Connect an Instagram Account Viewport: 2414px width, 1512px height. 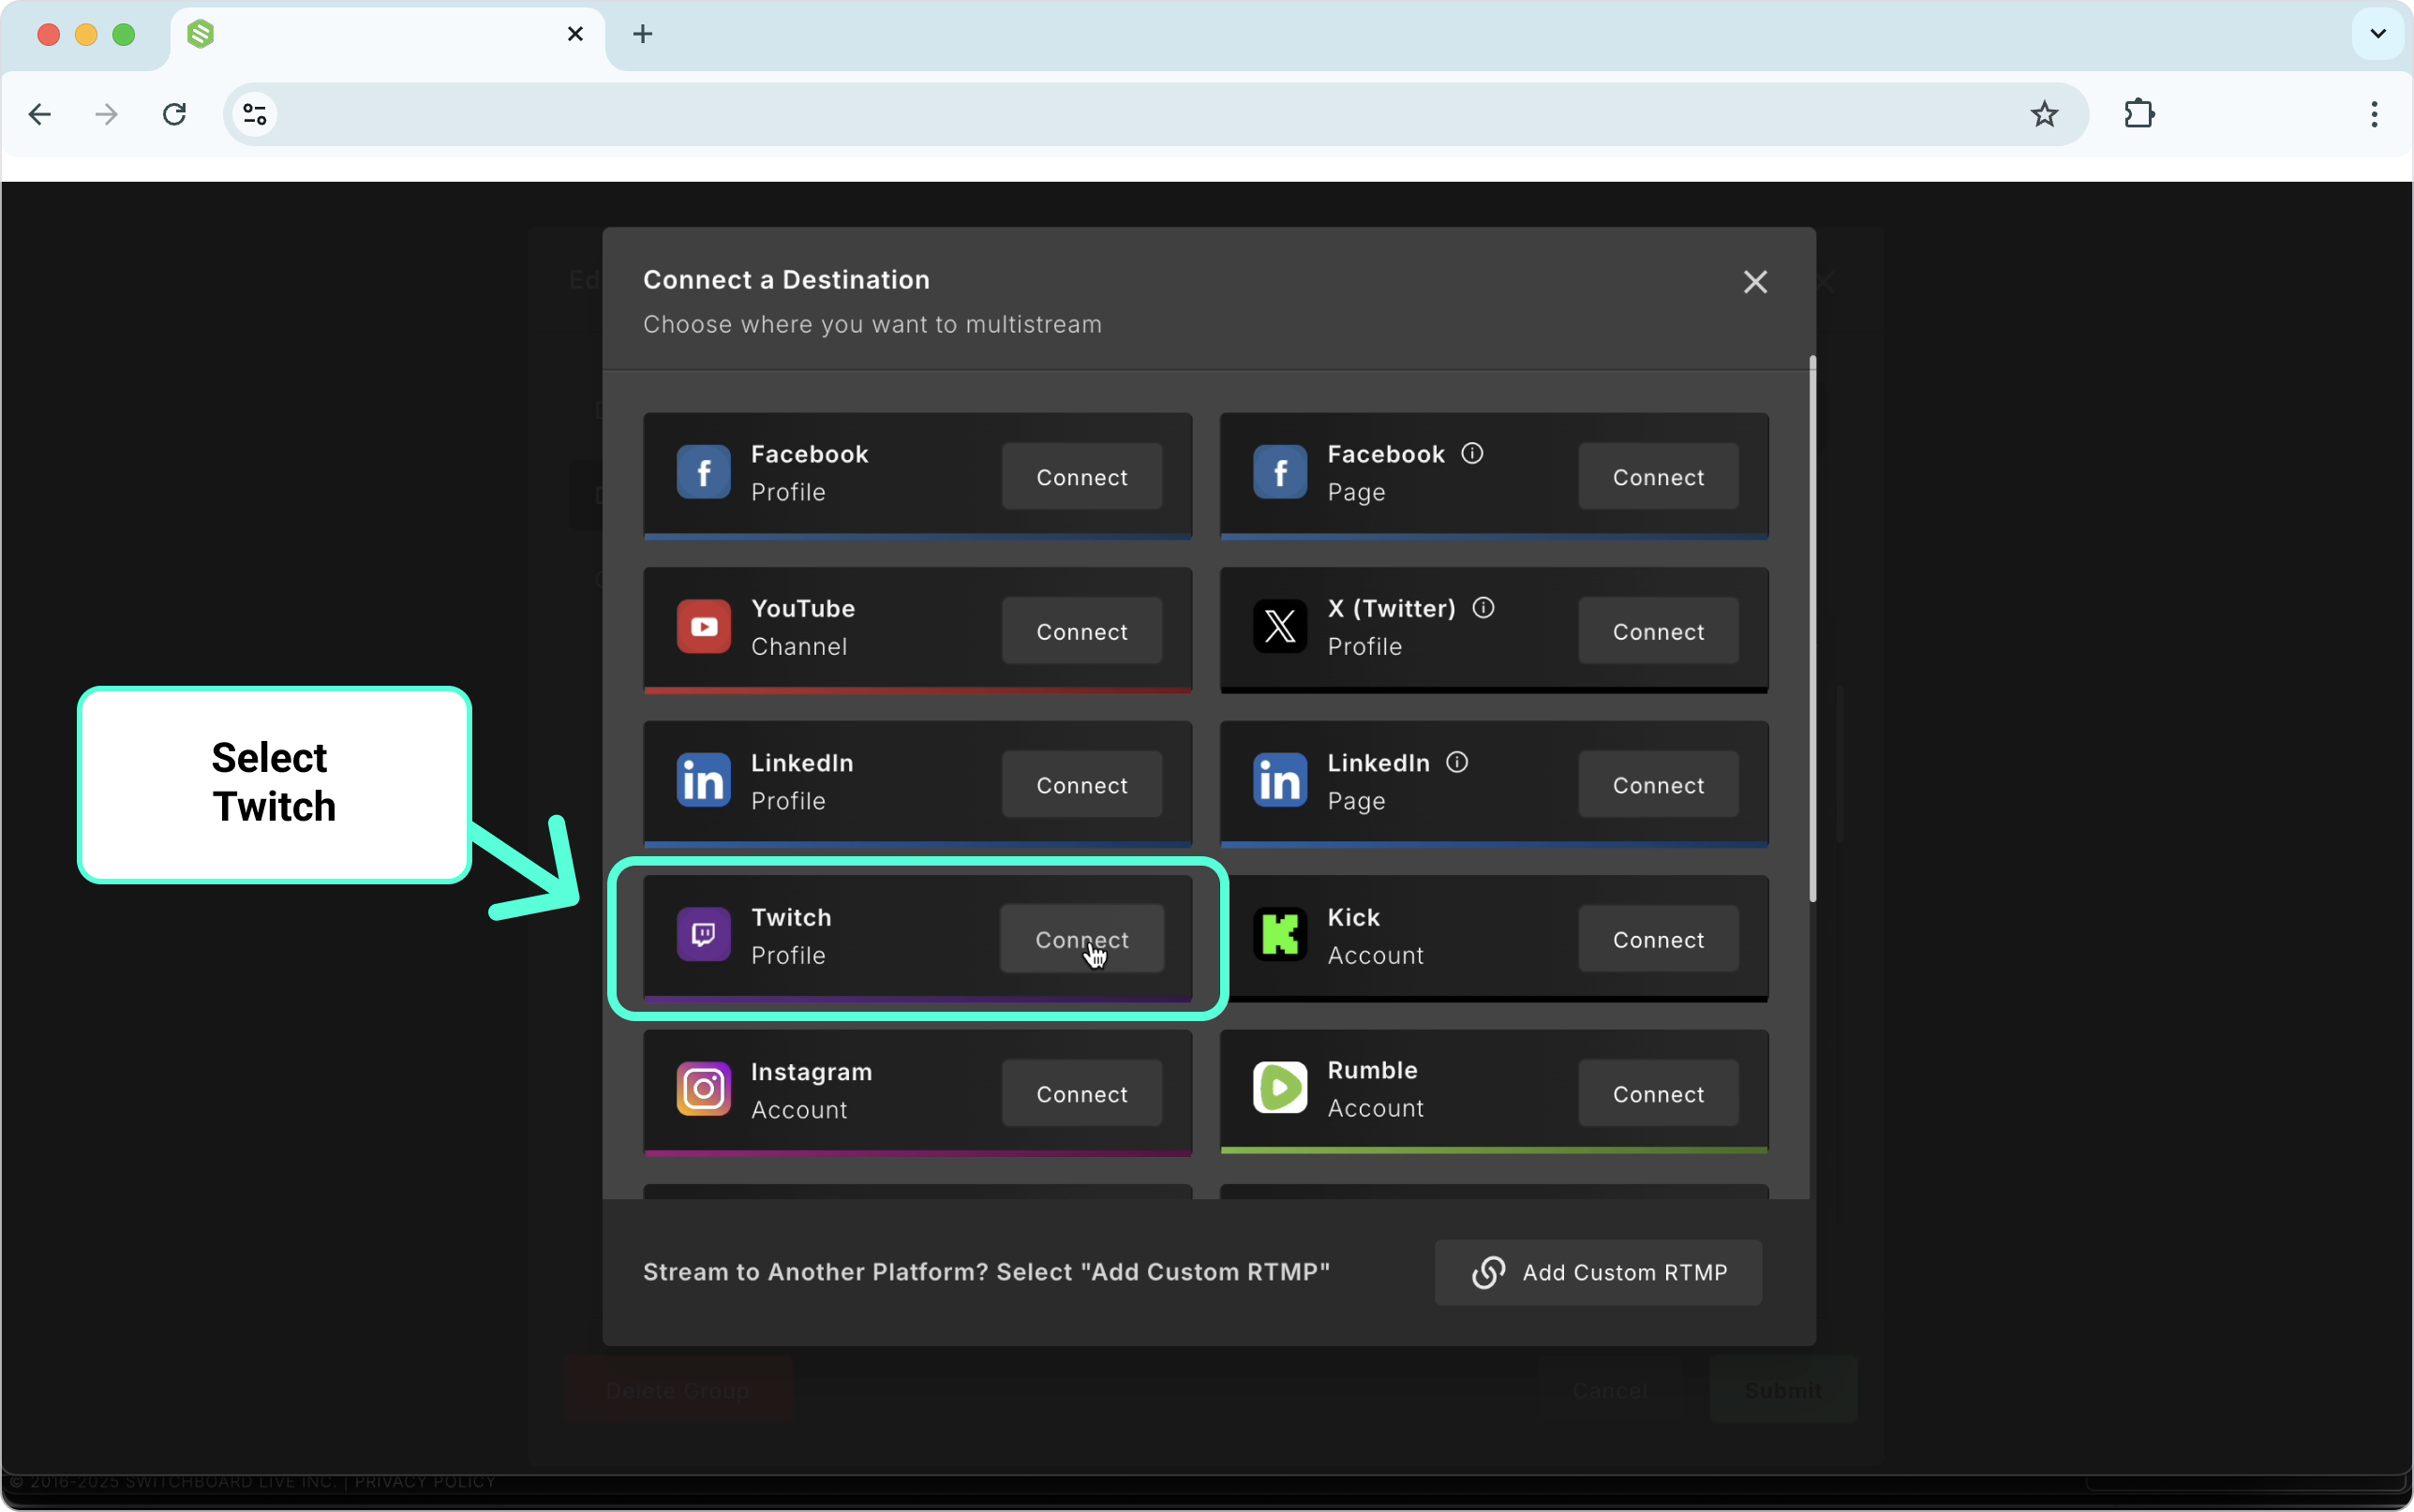(1081, 1094)
